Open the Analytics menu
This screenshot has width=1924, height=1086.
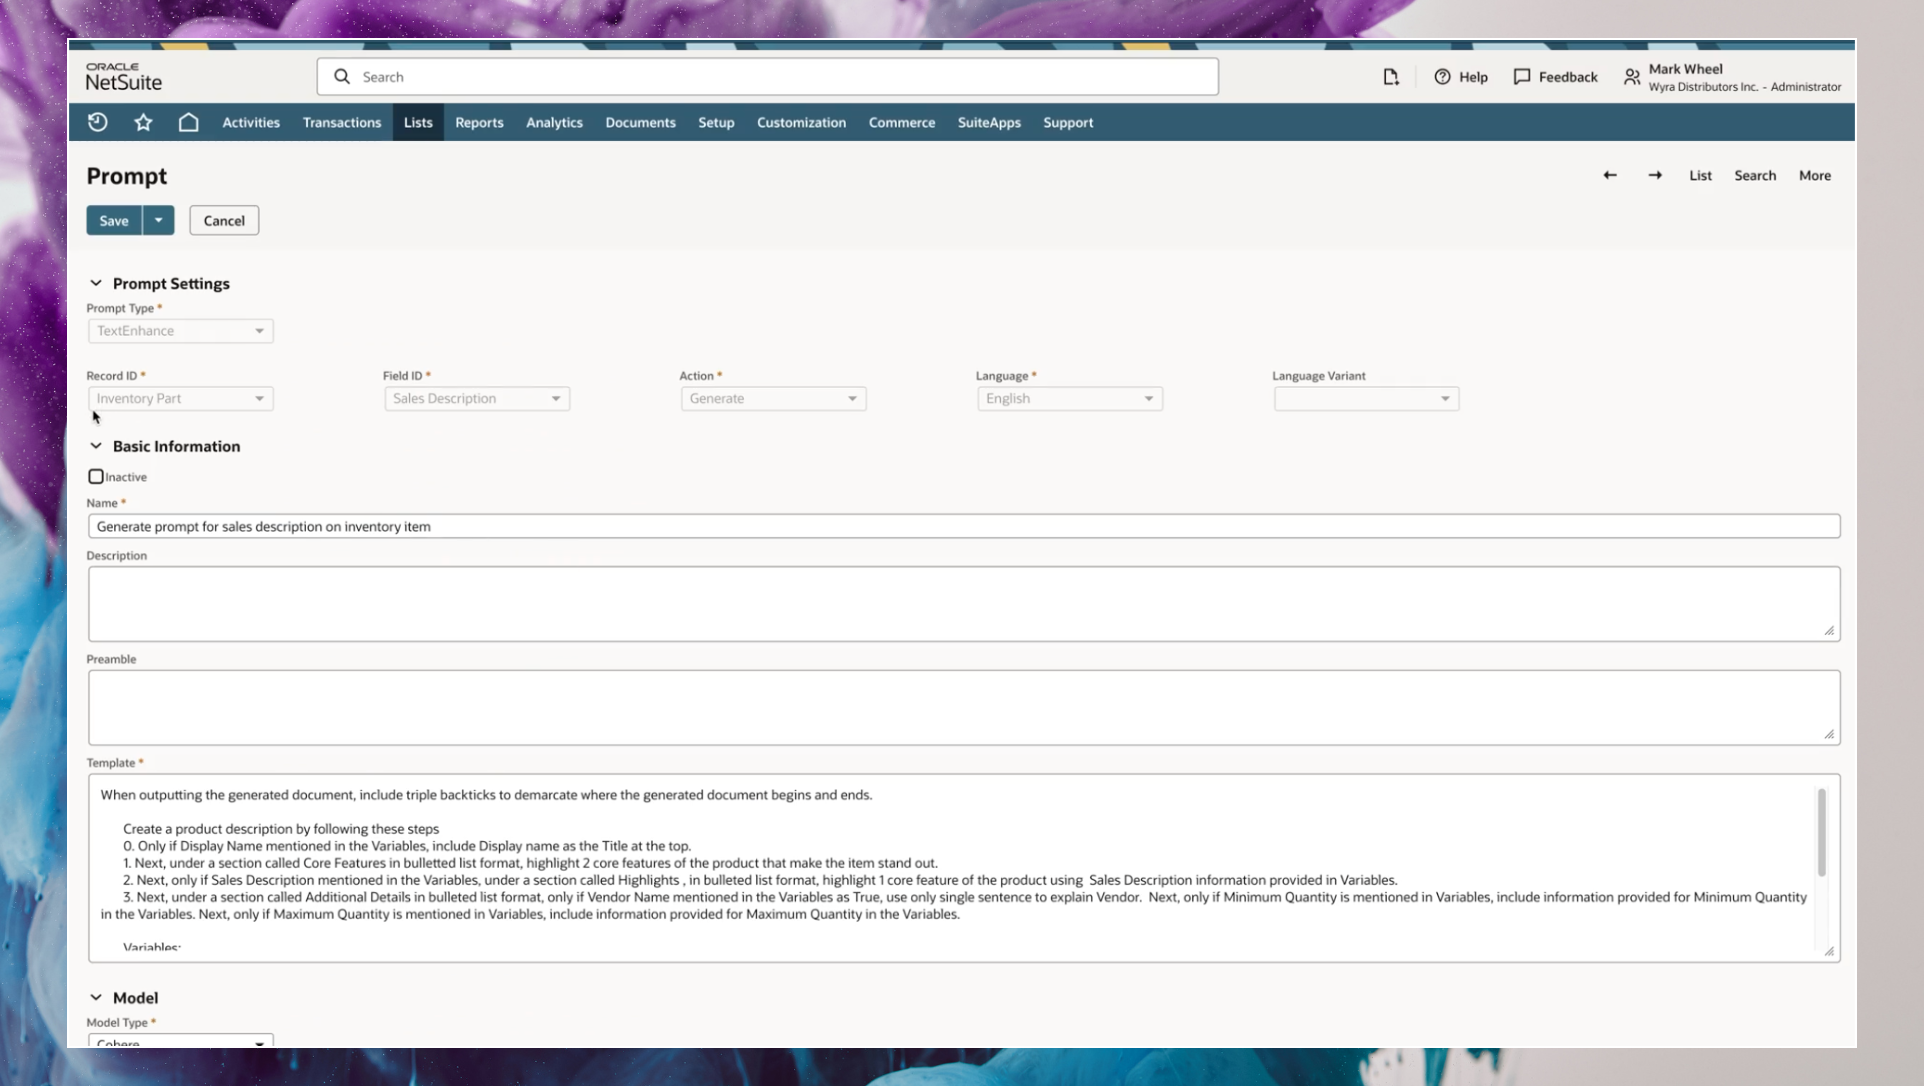click(x=554, y=122)
